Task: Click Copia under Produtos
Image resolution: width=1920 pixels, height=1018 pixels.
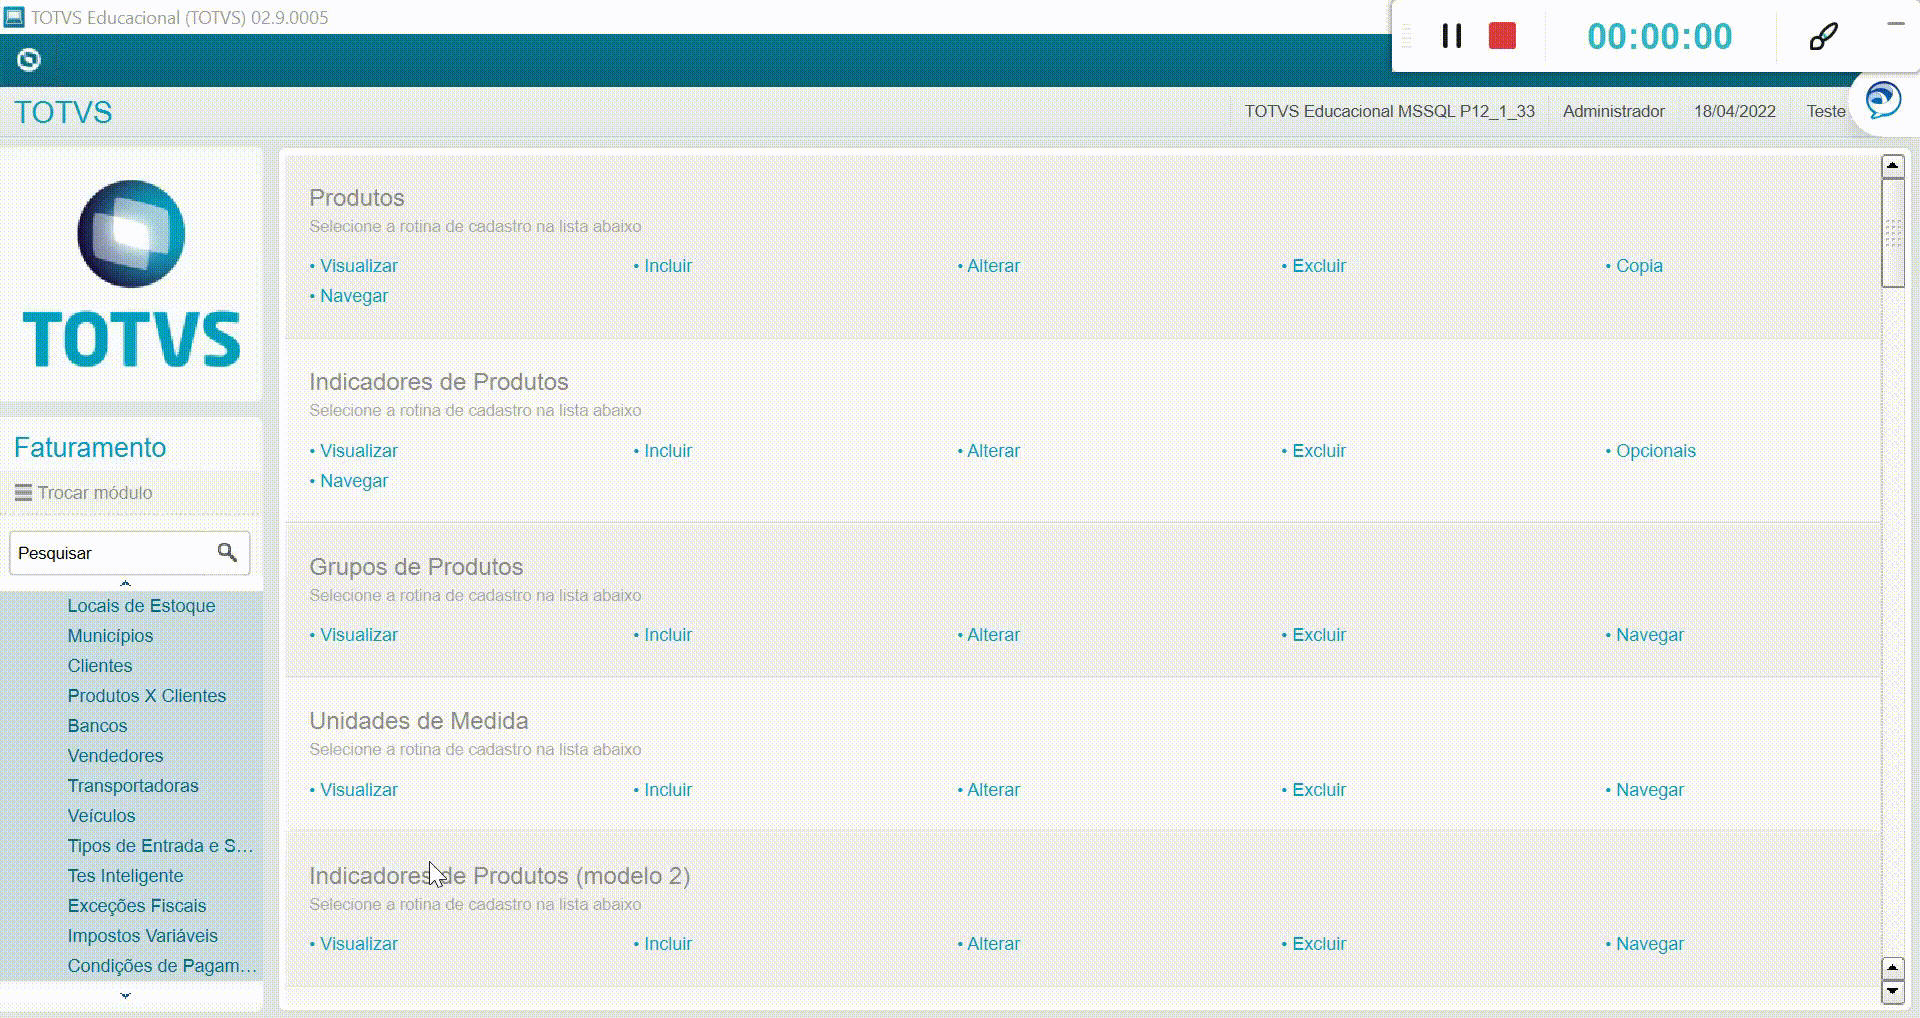Action: tap(1639, 266)
